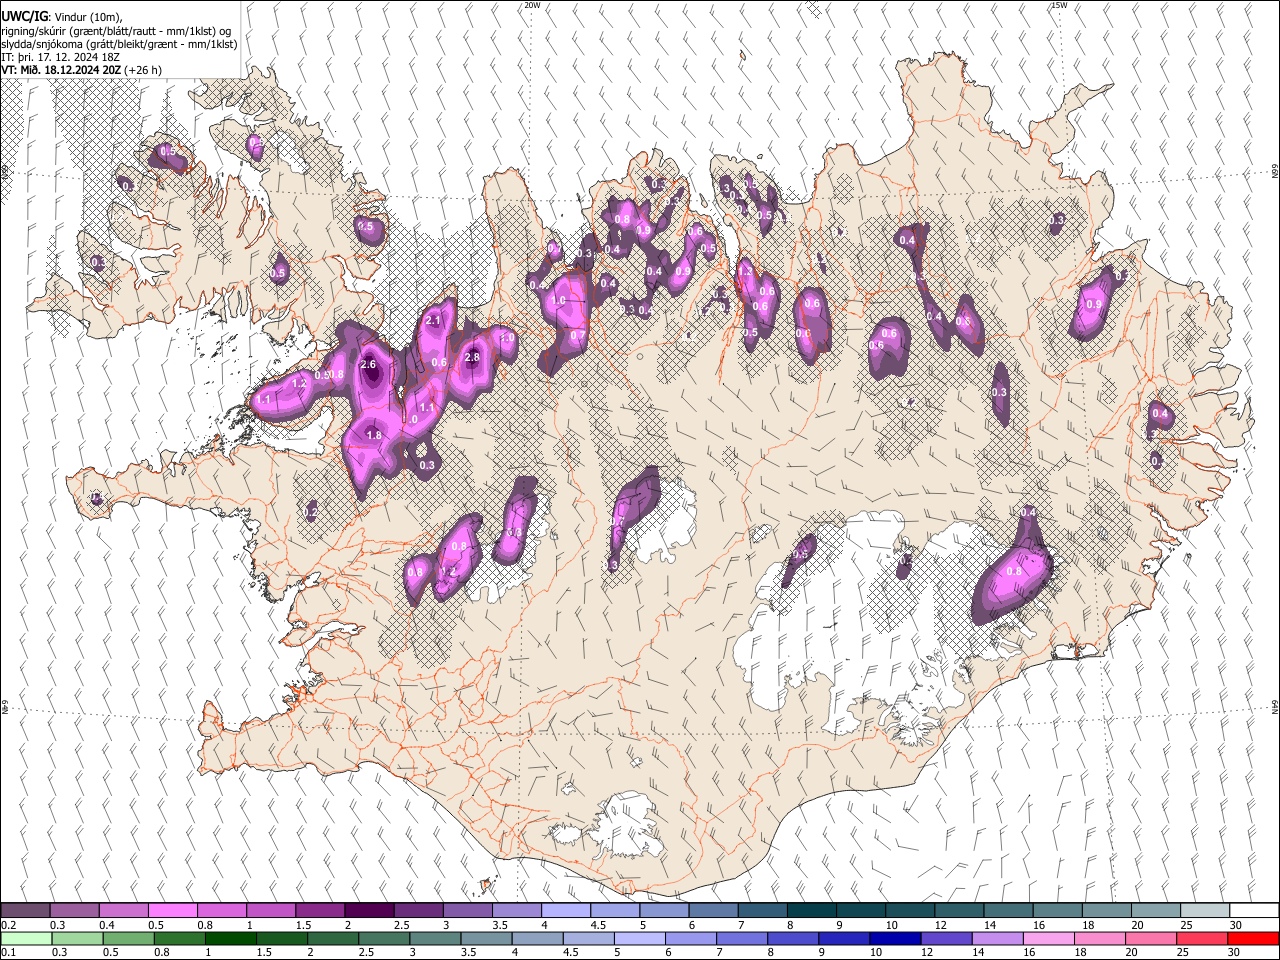The image size is (1280, 960).
Task: Select the 'rigning/skúrir' description line
Action: (116, 31)
